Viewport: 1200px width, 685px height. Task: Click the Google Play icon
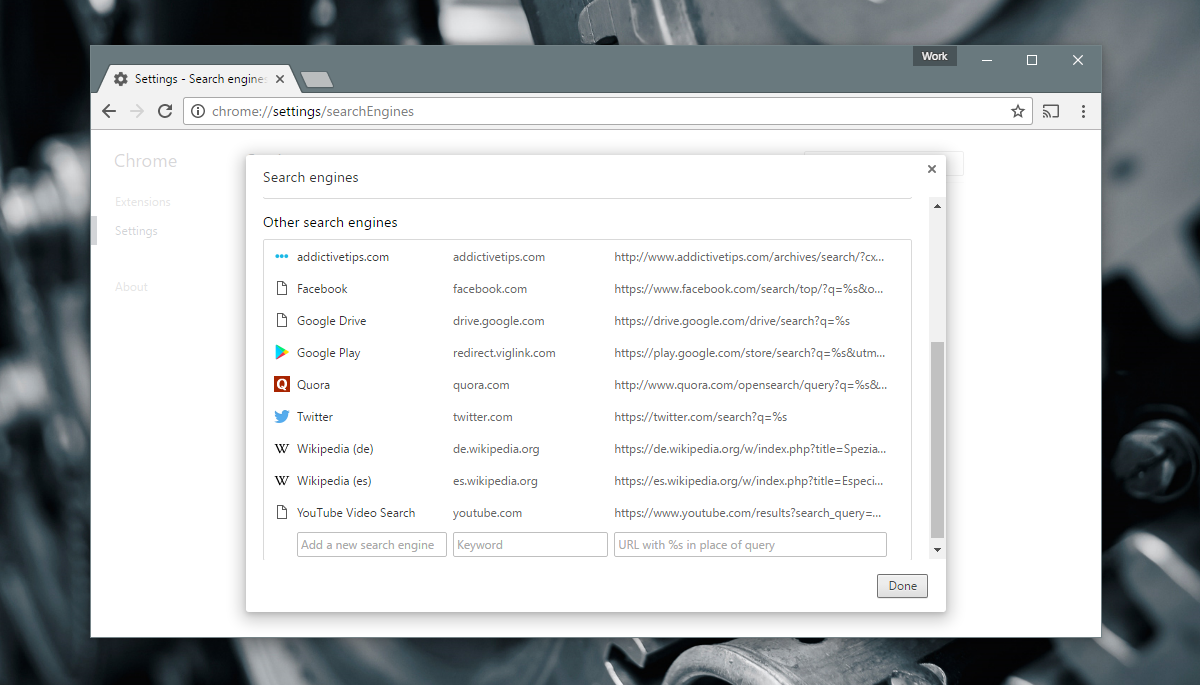(282, 353)
